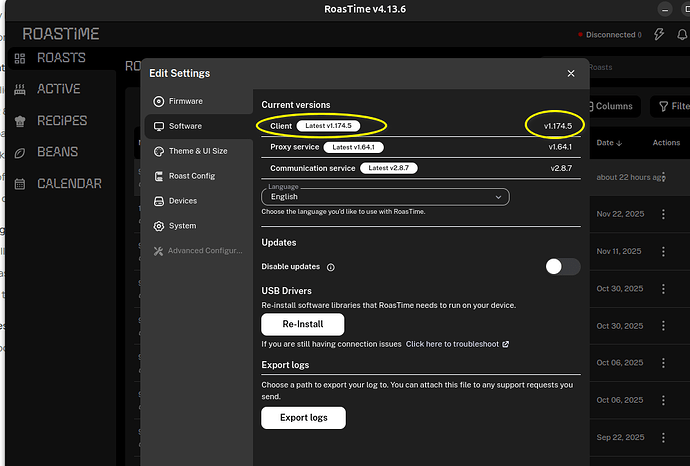Expand the Language dropdown

tap(385, 197)
